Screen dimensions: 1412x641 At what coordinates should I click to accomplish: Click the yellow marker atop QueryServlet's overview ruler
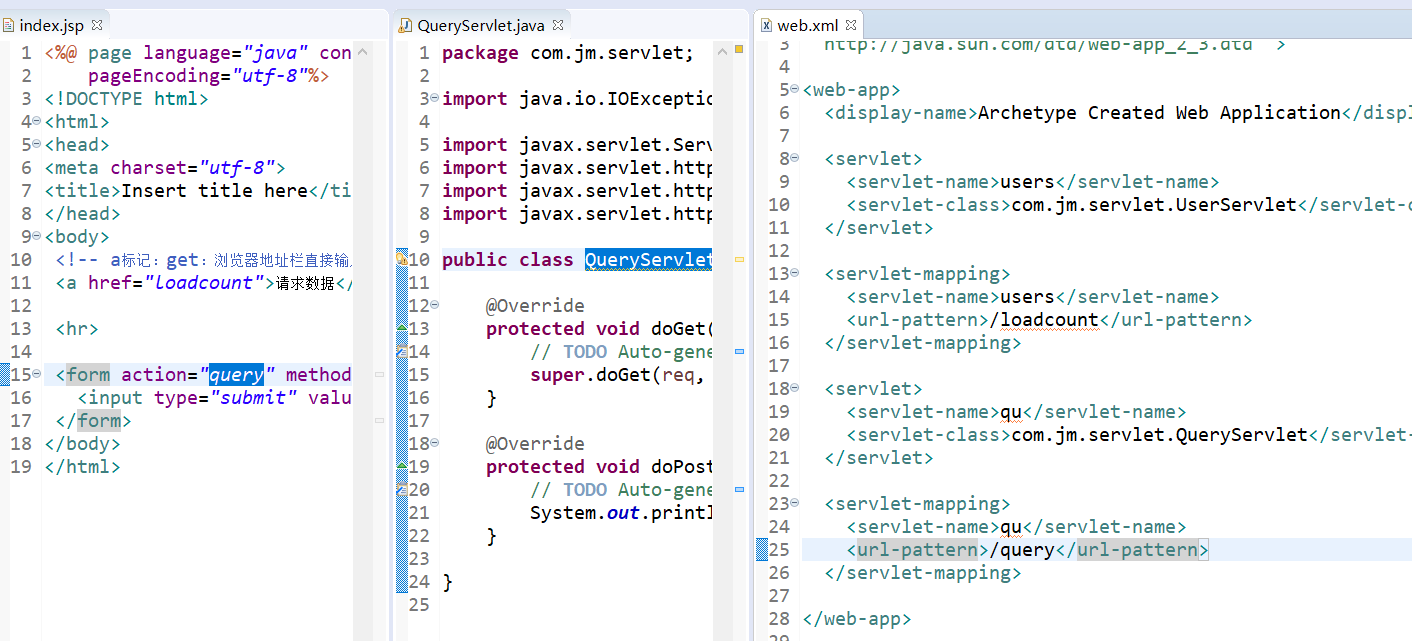[x=737, y=48]
